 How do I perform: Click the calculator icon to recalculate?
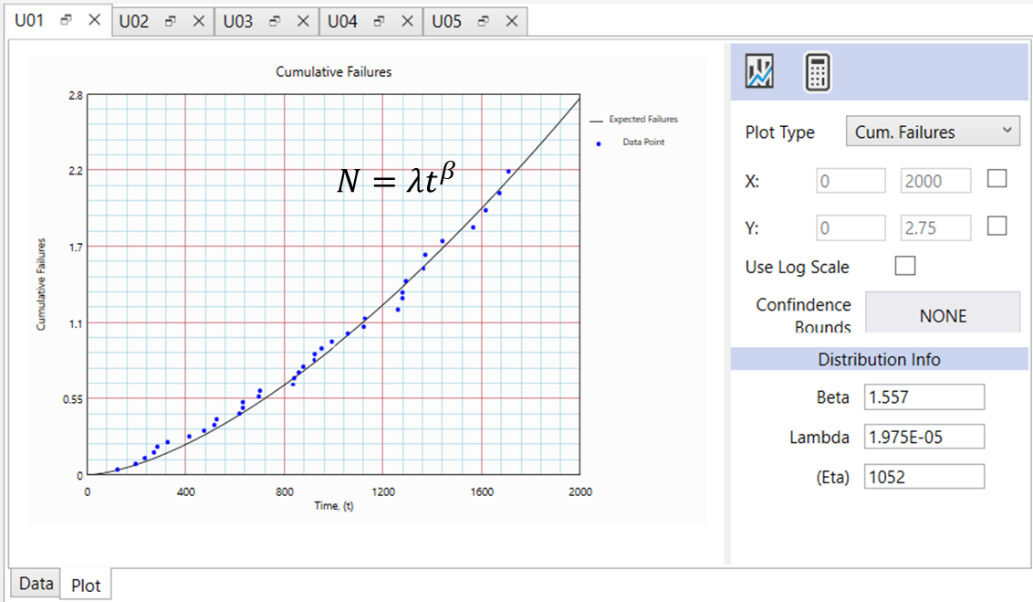click(x=816, y=71)
